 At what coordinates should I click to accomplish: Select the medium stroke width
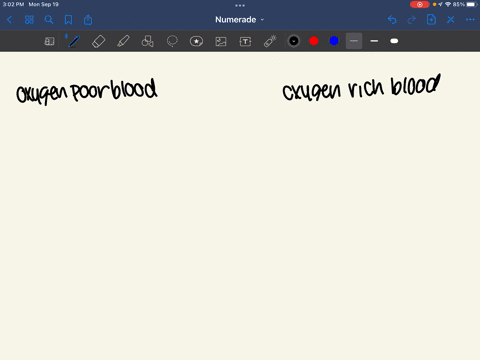pos(374,41)
